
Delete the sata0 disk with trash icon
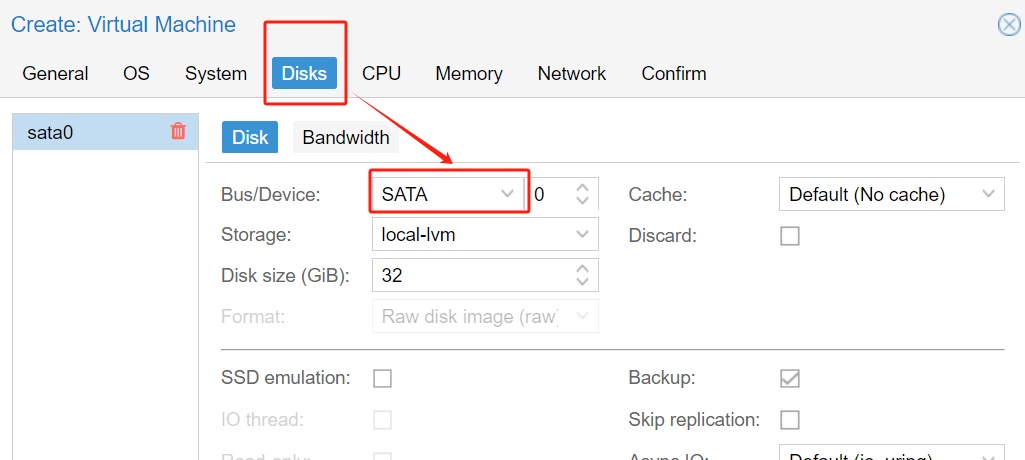[178, 131]
